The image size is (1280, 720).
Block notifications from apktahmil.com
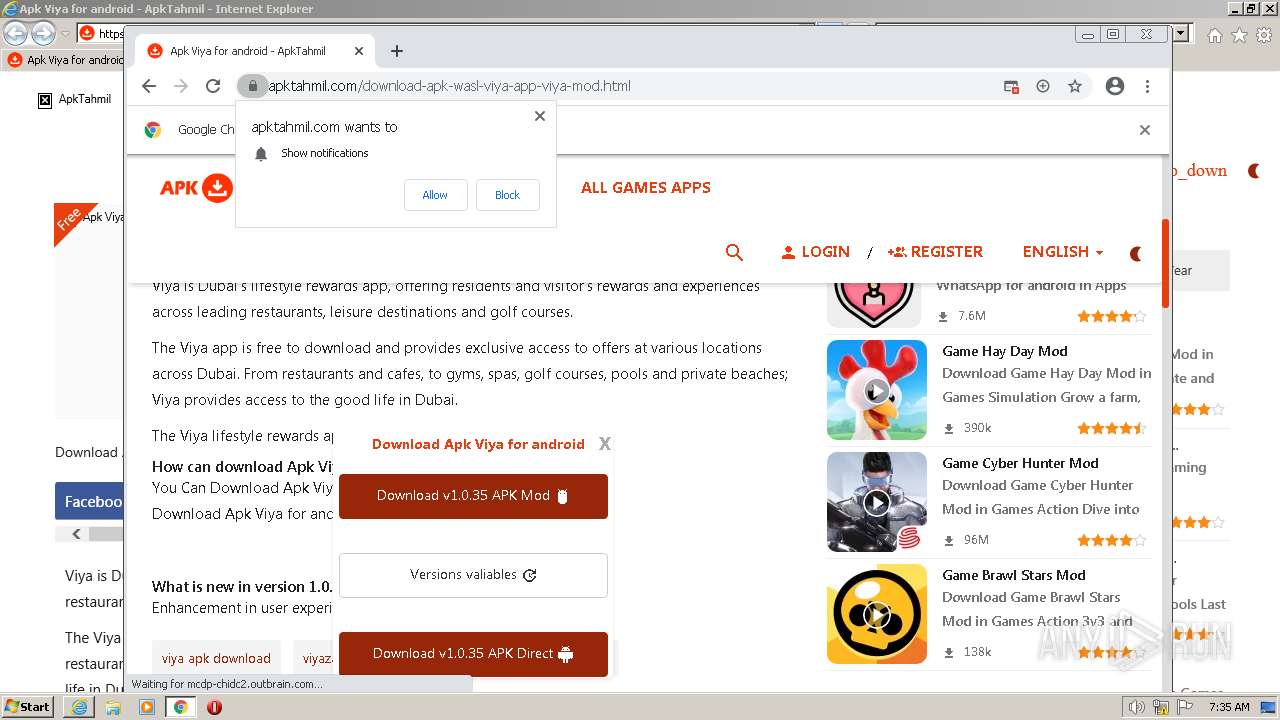pos(507,195)
